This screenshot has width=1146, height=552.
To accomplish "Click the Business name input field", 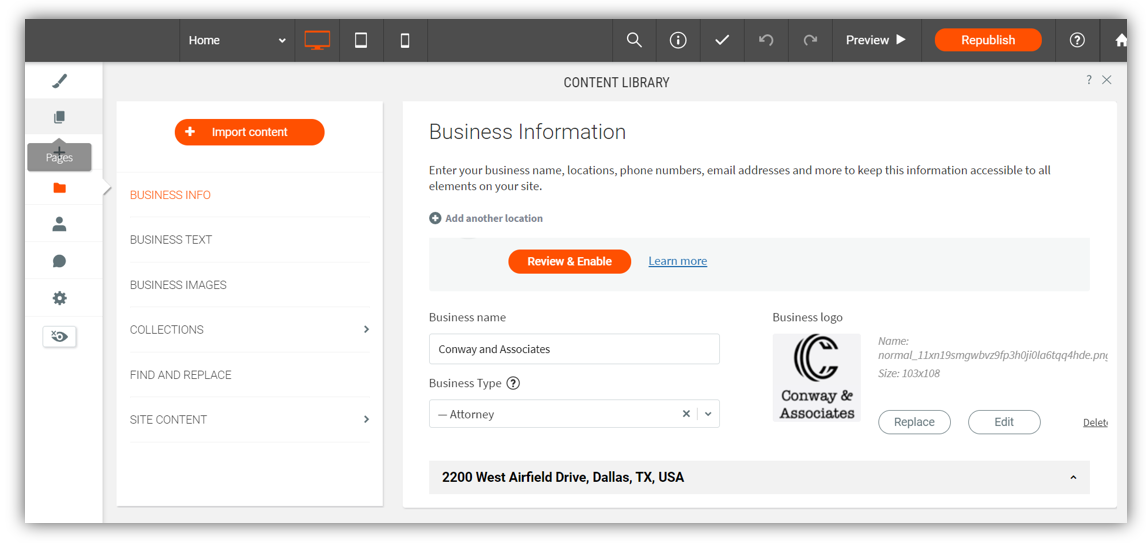I will [x=574, y=349].
